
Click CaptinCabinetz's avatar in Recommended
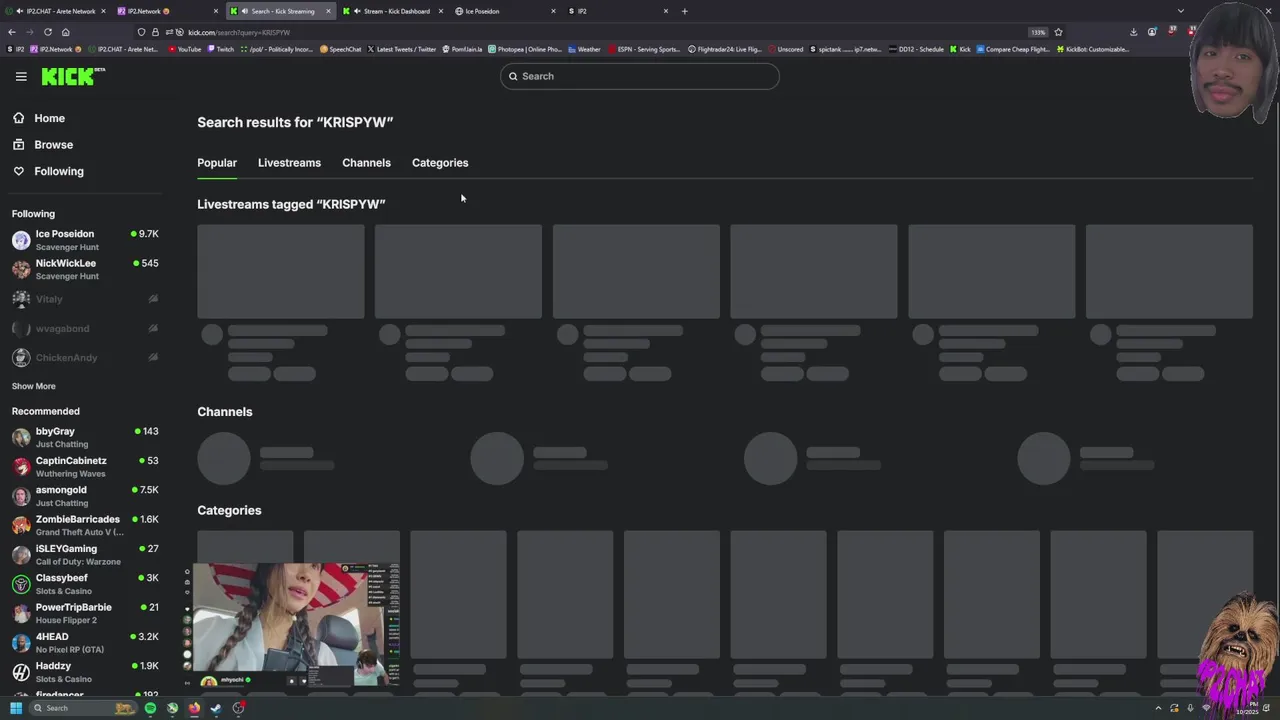click(21, 467)
